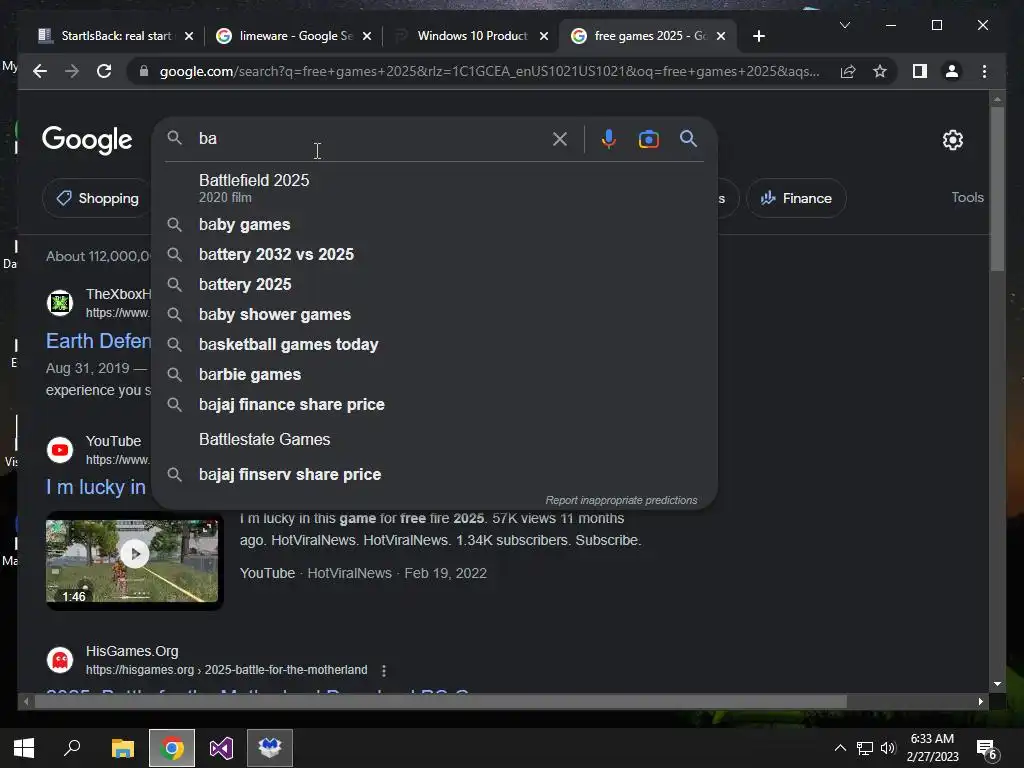Click the TheXboxHub result favicon
Screen dimensions: 1024x768
click(60, 303)
